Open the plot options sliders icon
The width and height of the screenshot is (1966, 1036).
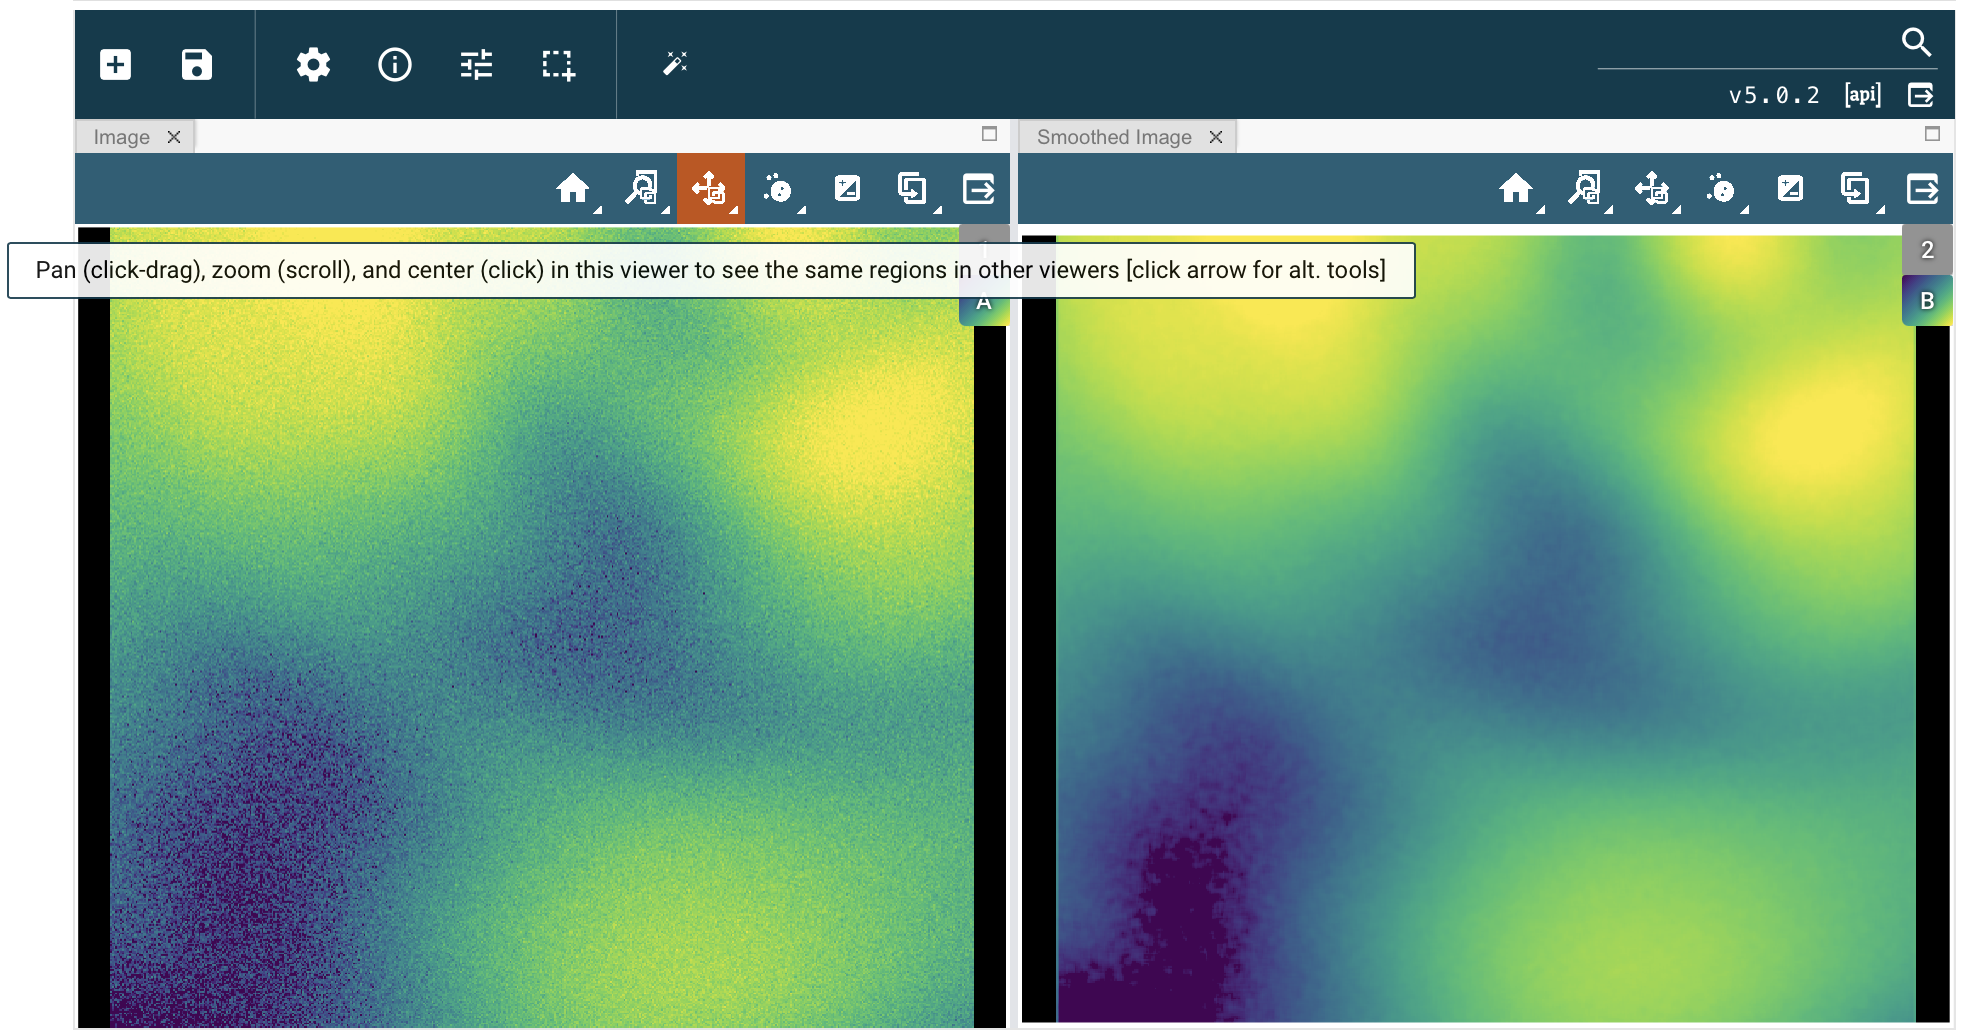click(476, 65)
